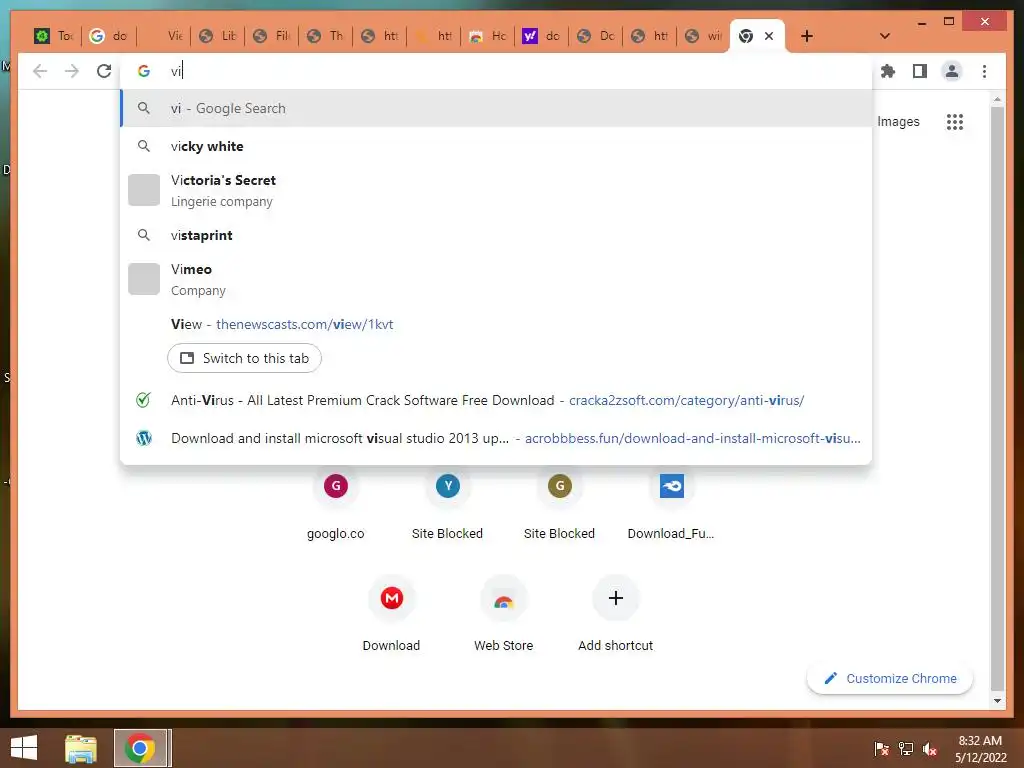Open the Extensions puzzle icon
1024x768 pixels.
[x=888, y=71]
